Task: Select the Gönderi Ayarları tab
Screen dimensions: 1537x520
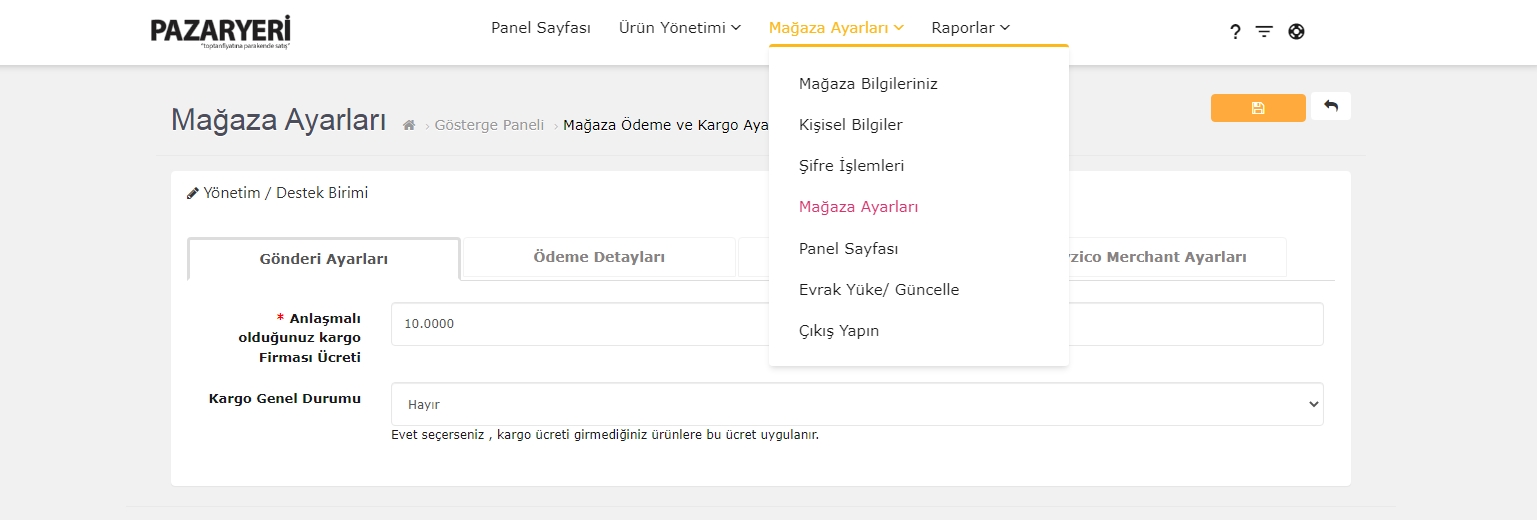Action: coord(324,259)
